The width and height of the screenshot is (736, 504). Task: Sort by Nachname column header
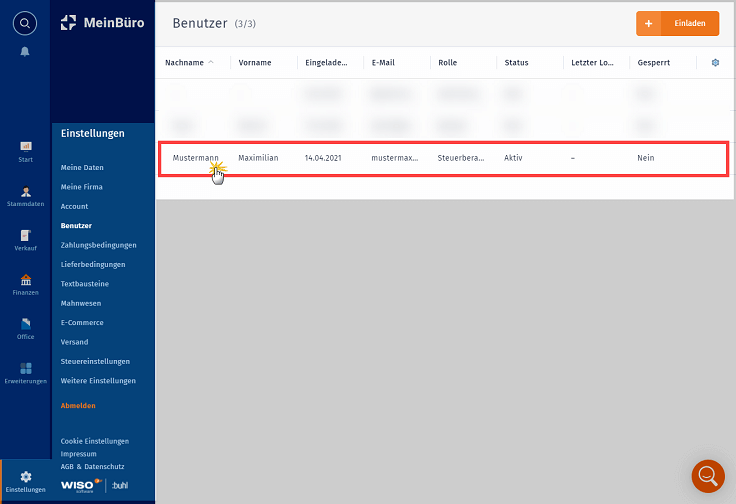click(x=184, y=62)
